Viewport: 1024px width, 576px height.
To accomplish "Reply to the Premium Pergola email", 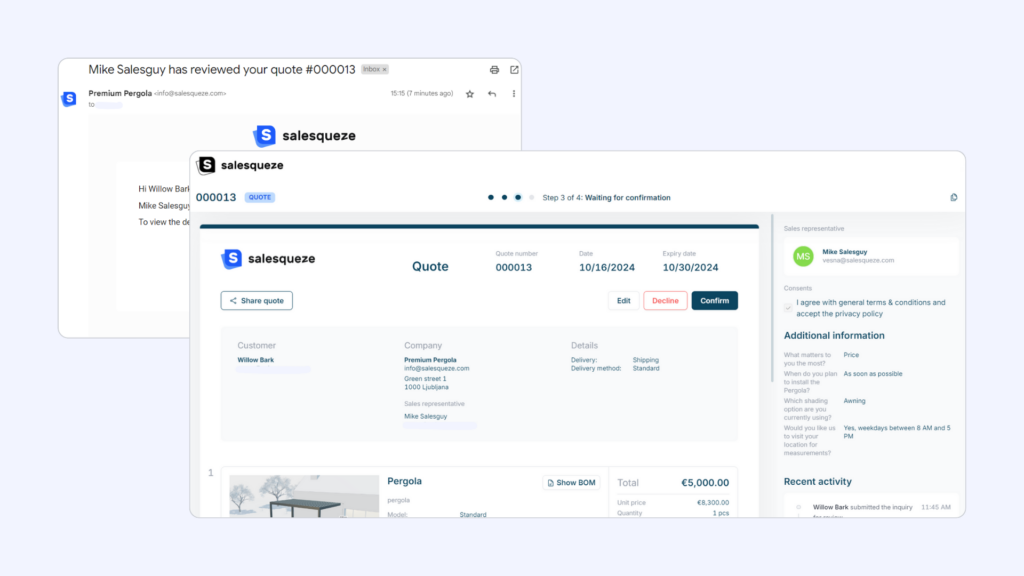I will click(492, 94).
